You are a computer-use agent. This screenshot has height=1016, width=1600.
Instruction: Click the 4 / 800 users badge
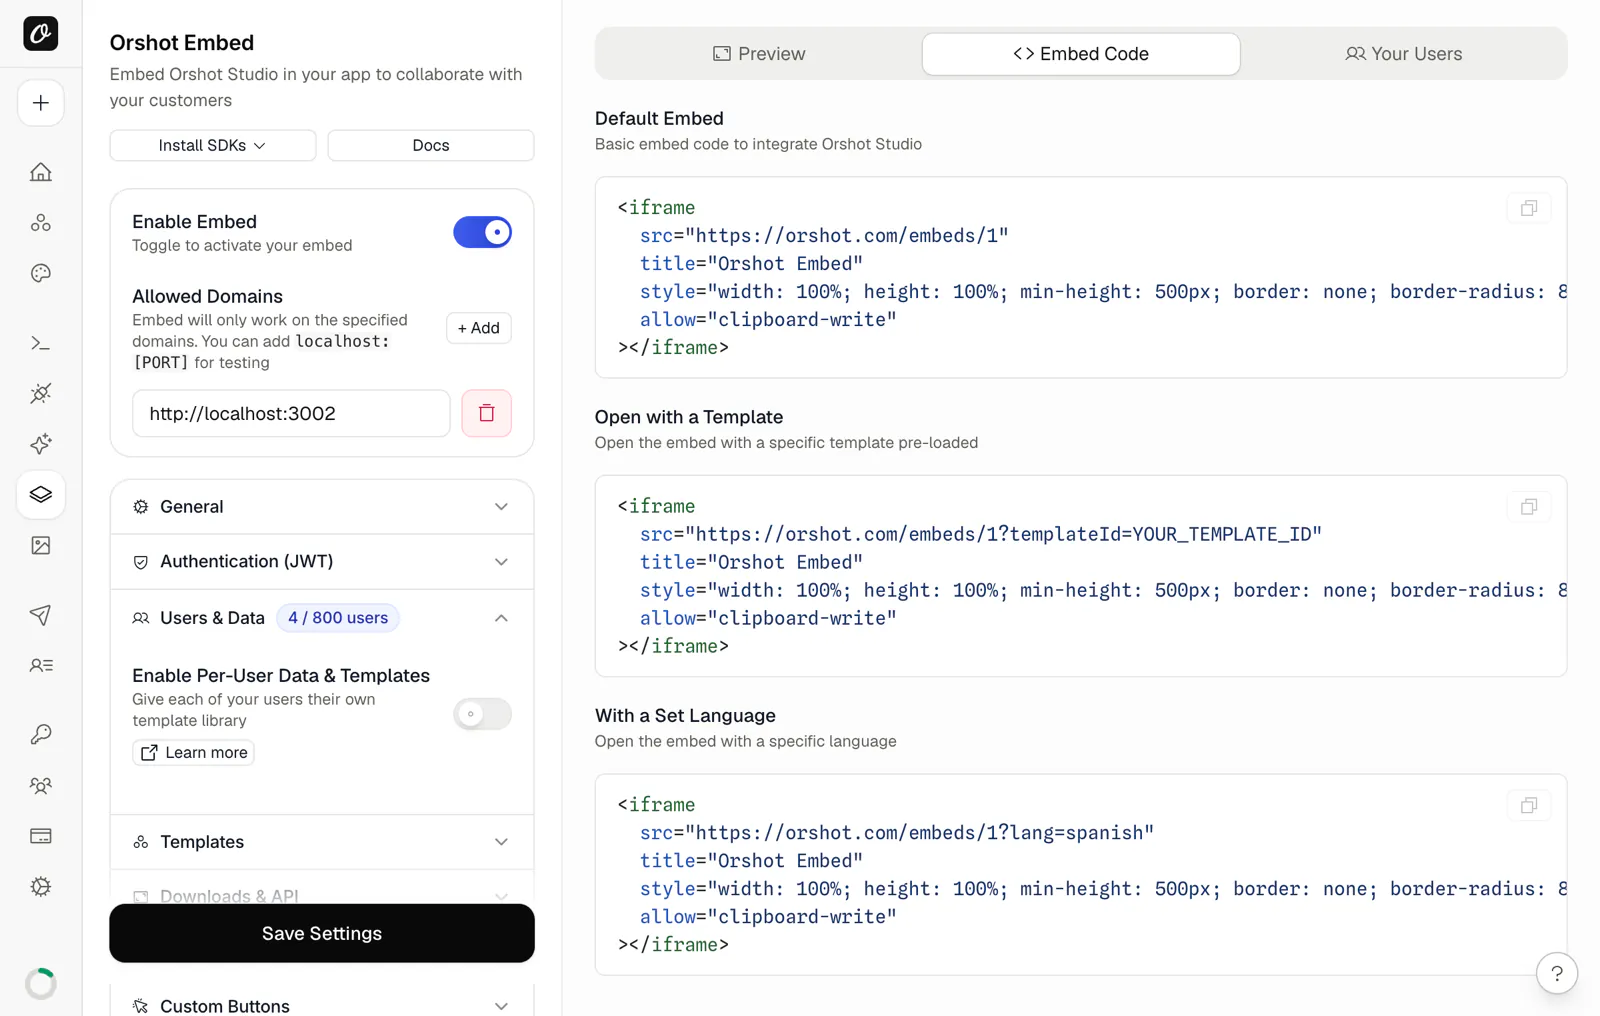click(x=338, y=618)
